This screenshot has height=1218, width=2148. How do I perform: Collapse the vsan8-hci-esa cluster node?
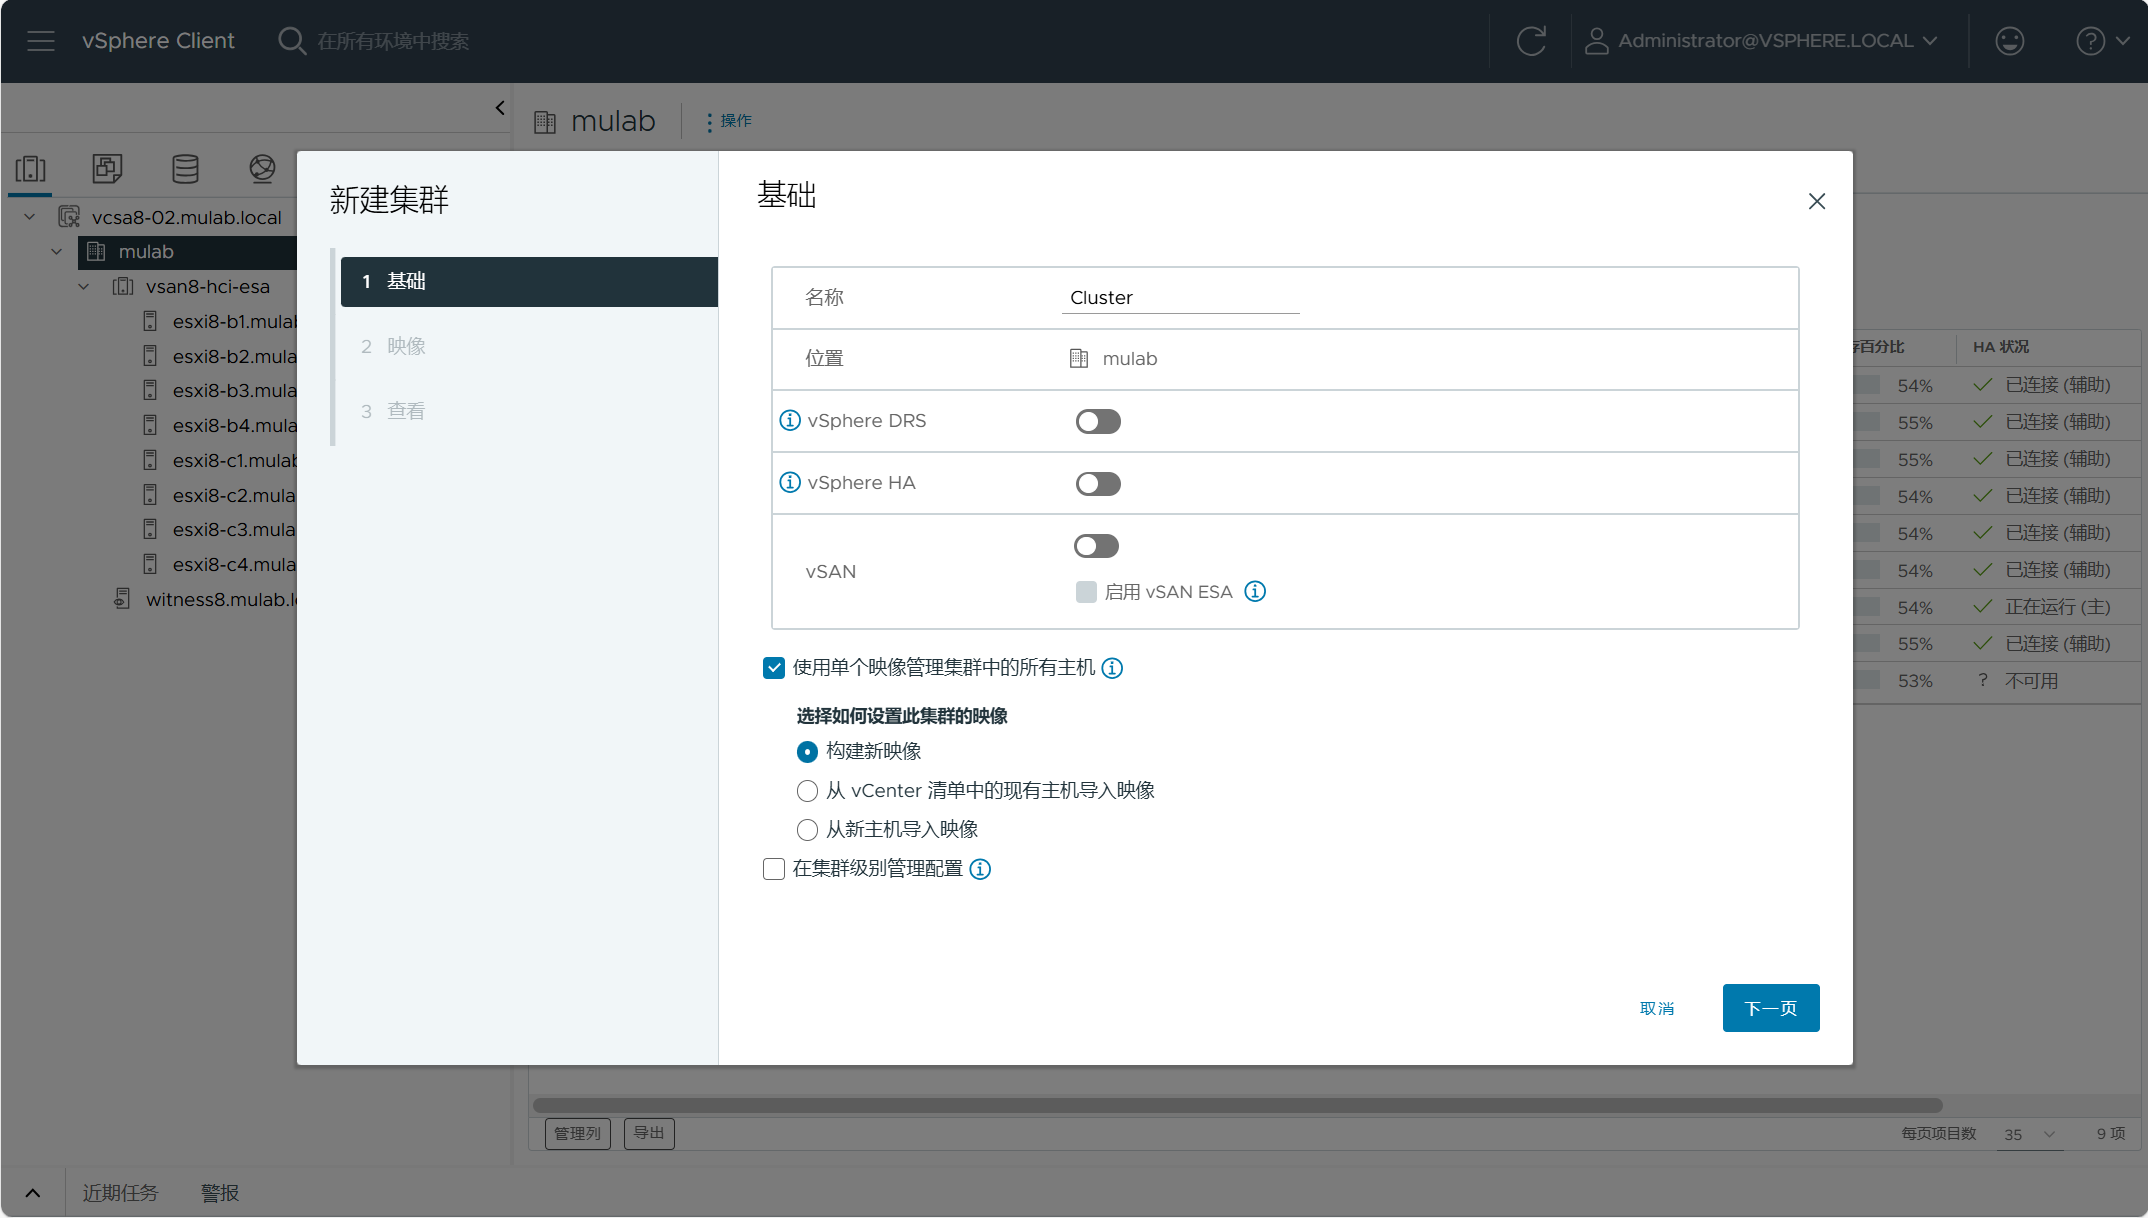84,287
